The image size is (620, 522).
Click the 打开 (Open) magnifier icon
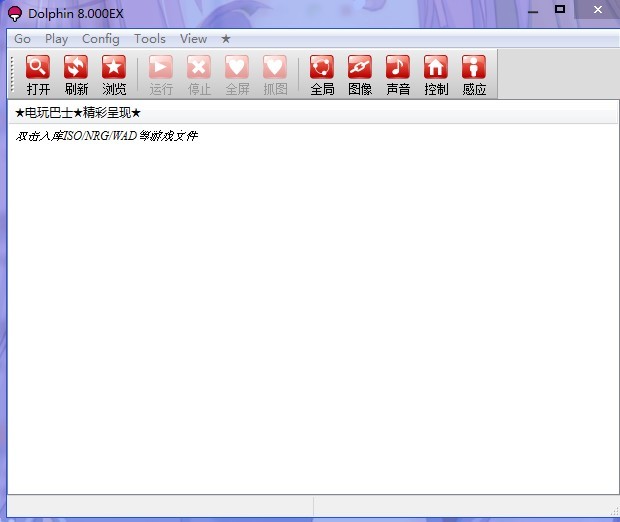(x=38, y=67)
